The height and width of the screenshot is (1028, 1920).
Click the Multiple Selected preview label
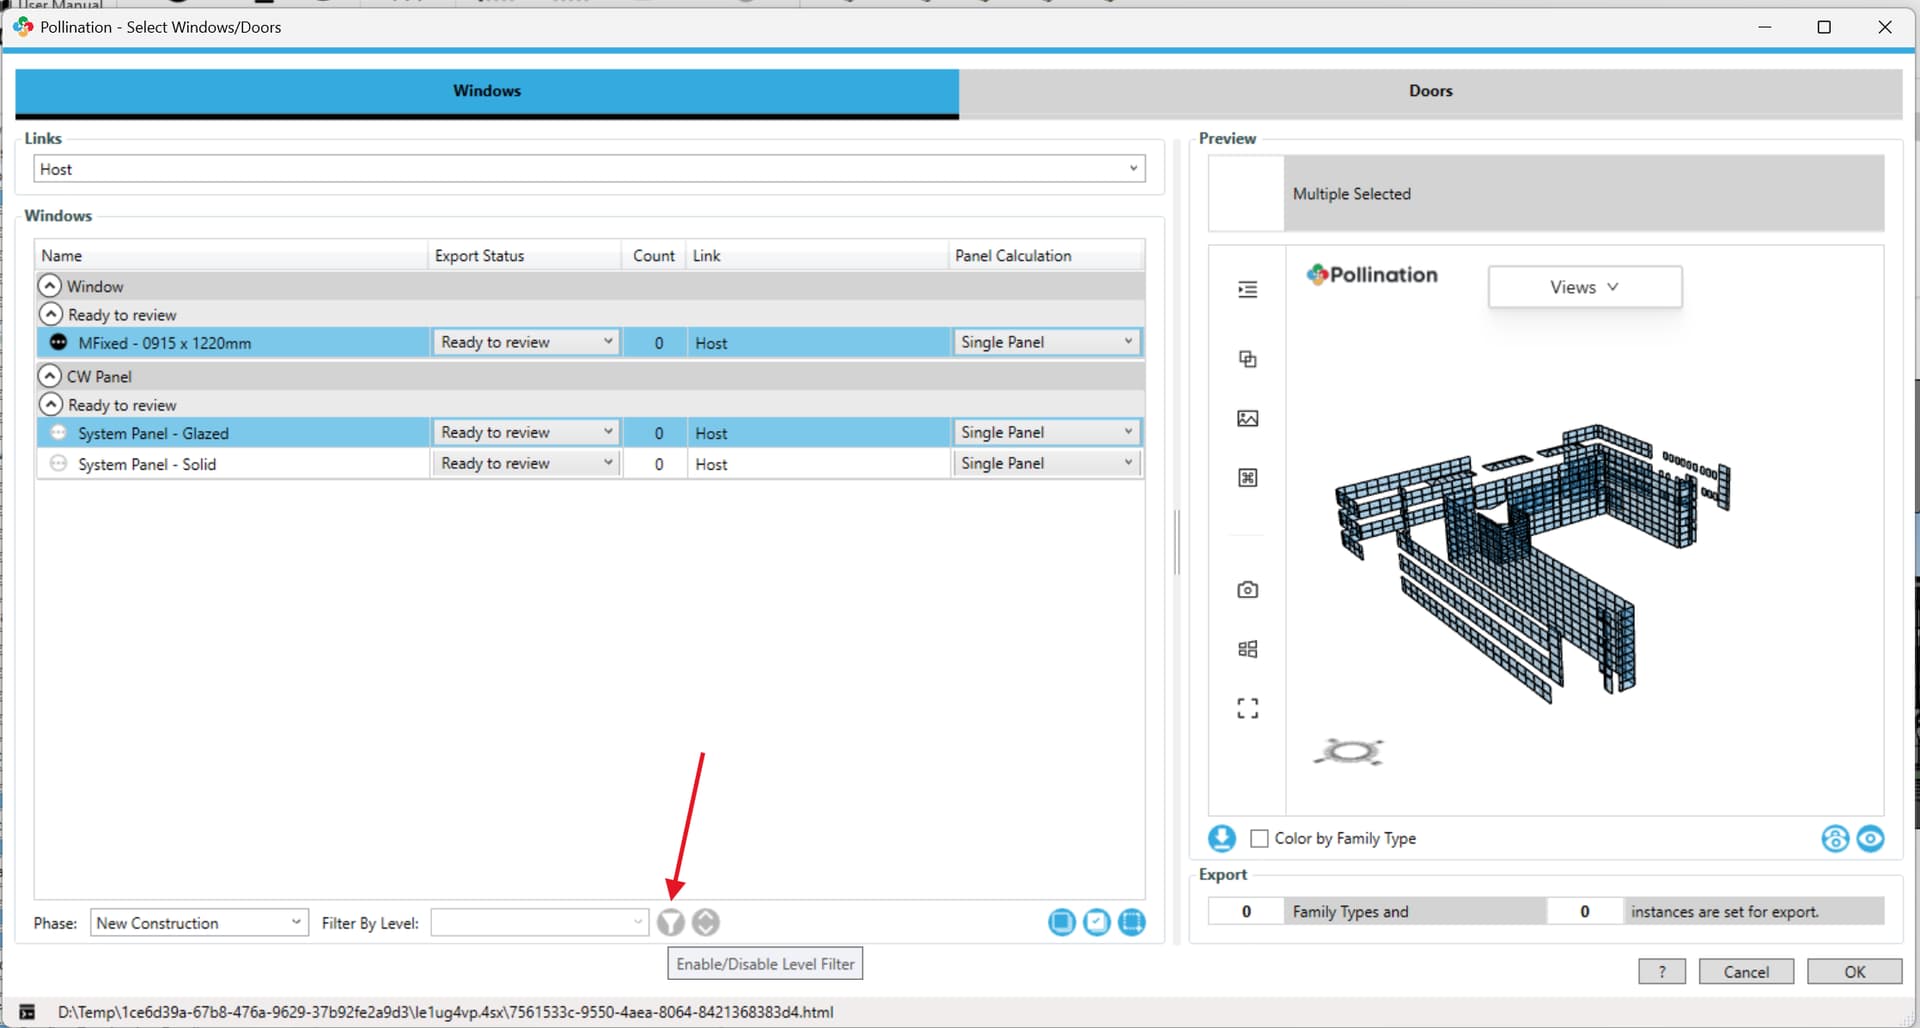pos(1351,194)
